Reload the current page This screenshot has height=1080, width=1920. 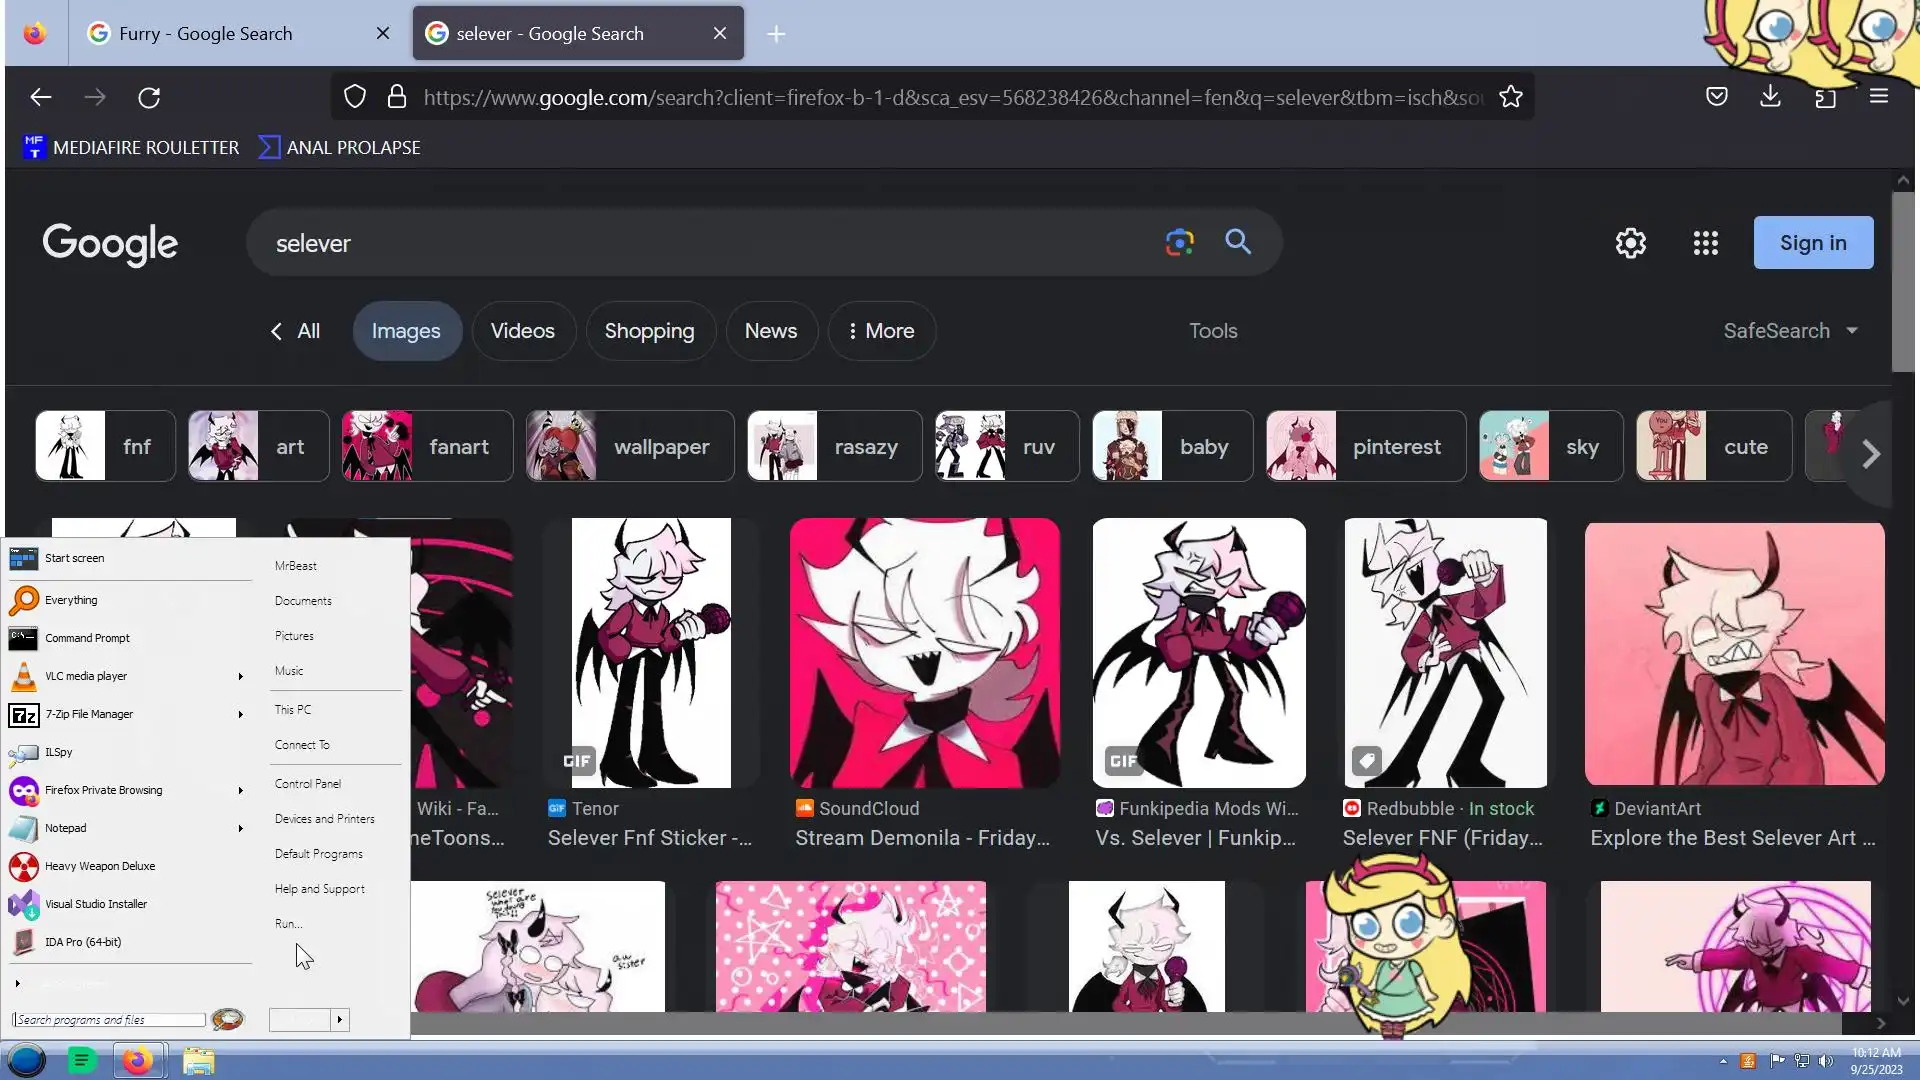point(149,97)
